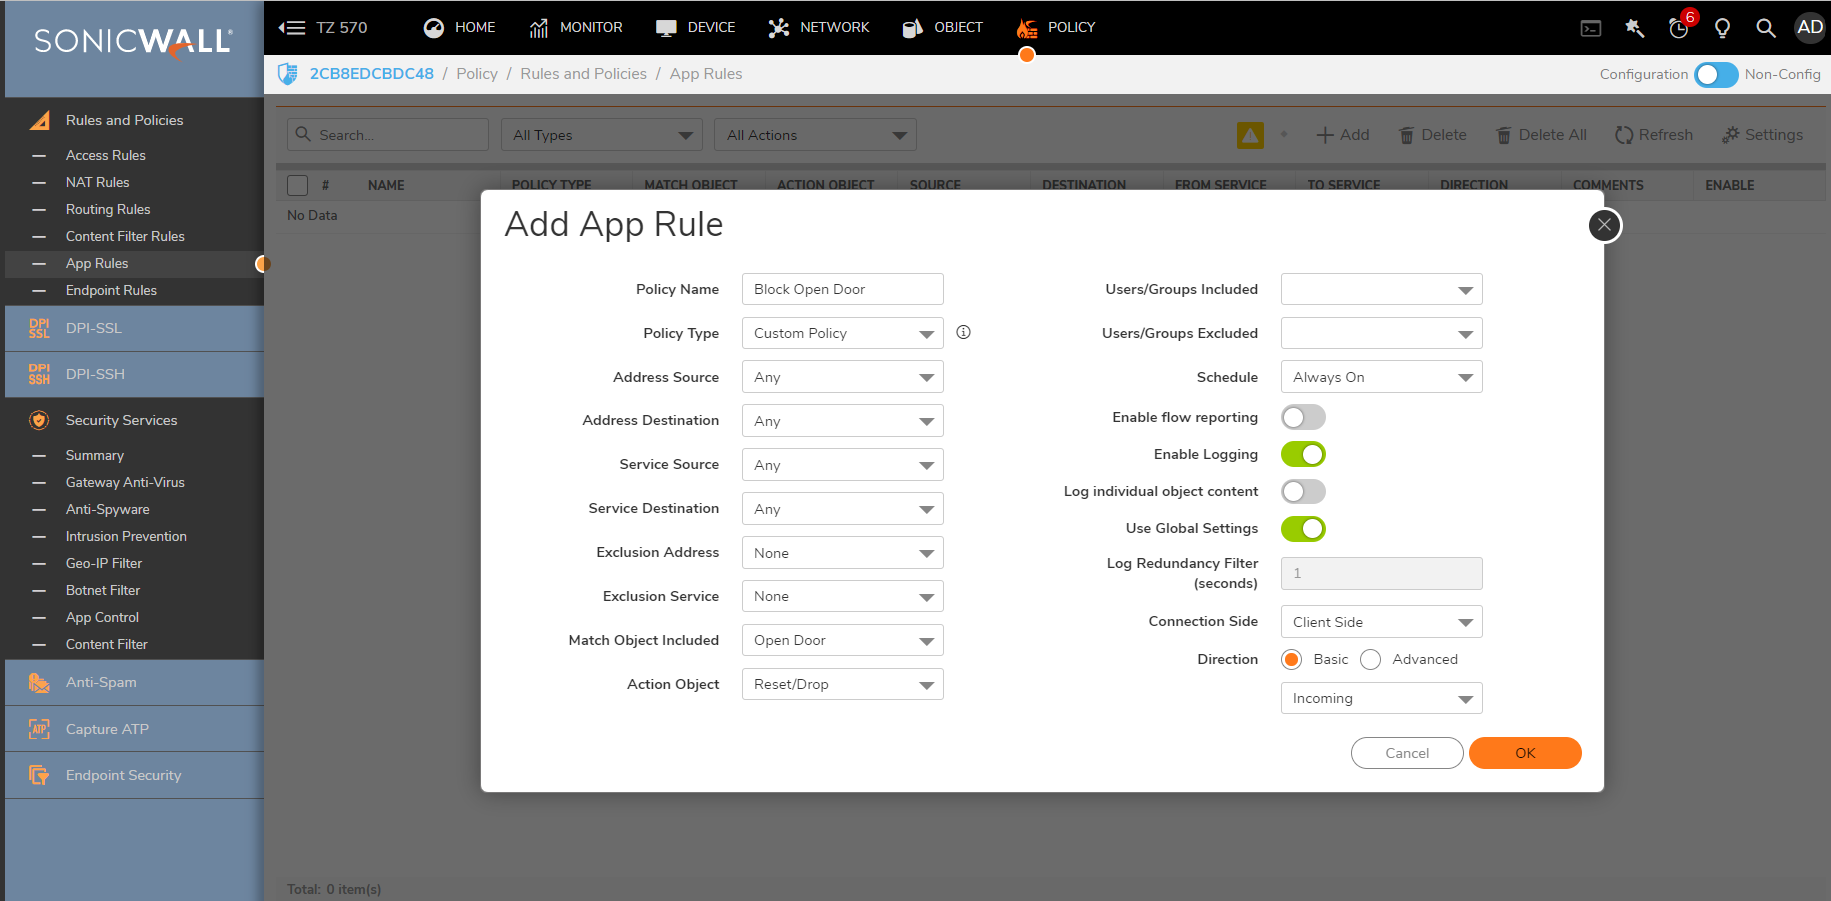Click the DPI-SSH sidebar icon

pyautogui.click(x=39, y=374)
